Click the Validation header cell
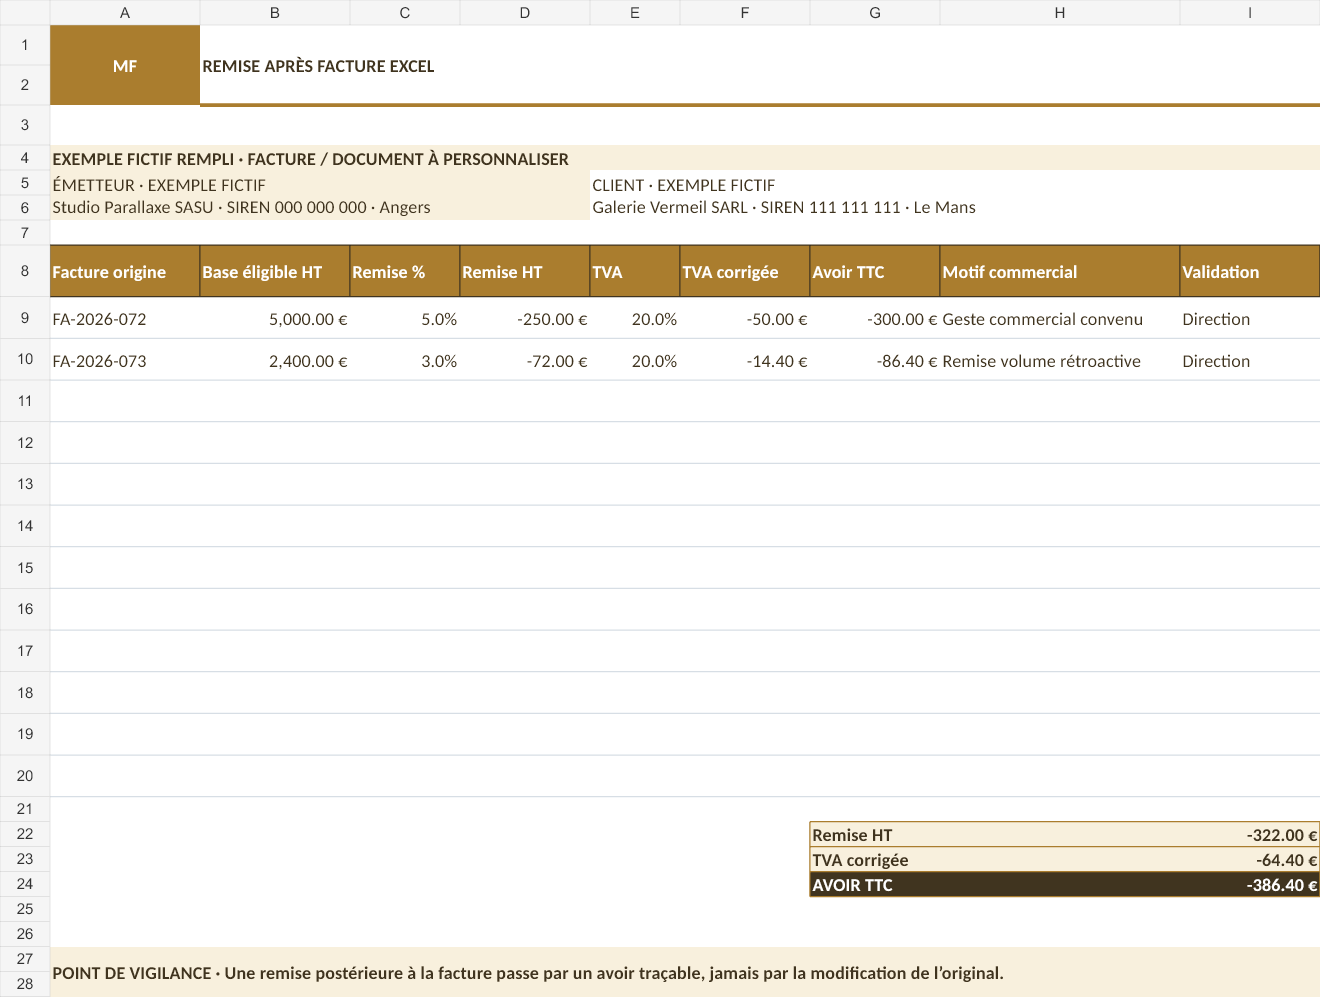The image size is (1320, 997). click(x=1250, y=271)
